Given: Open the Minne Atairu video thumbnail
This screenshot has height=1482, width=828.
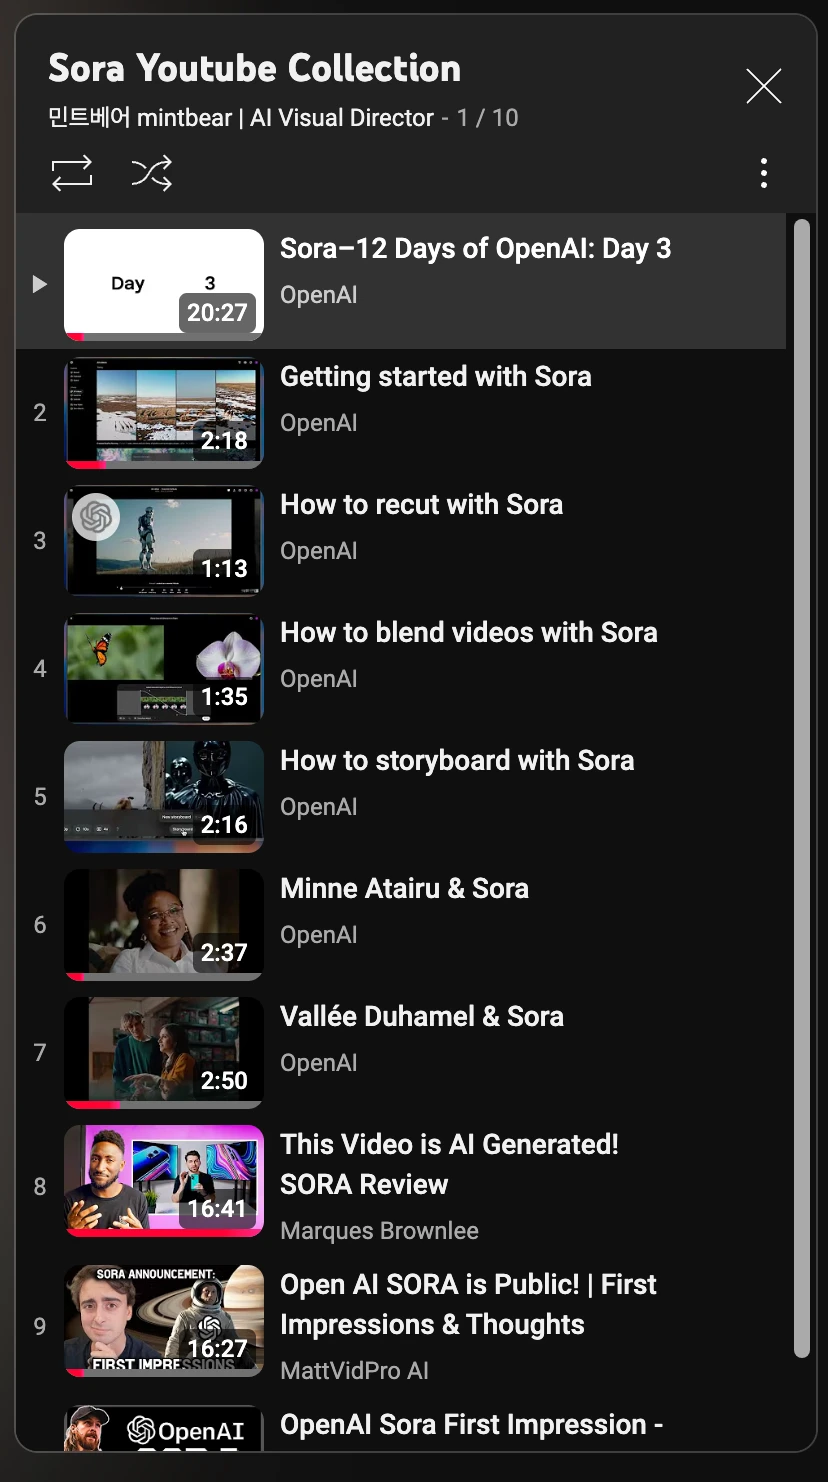Looking at the screenshot, I should [164, 925].
